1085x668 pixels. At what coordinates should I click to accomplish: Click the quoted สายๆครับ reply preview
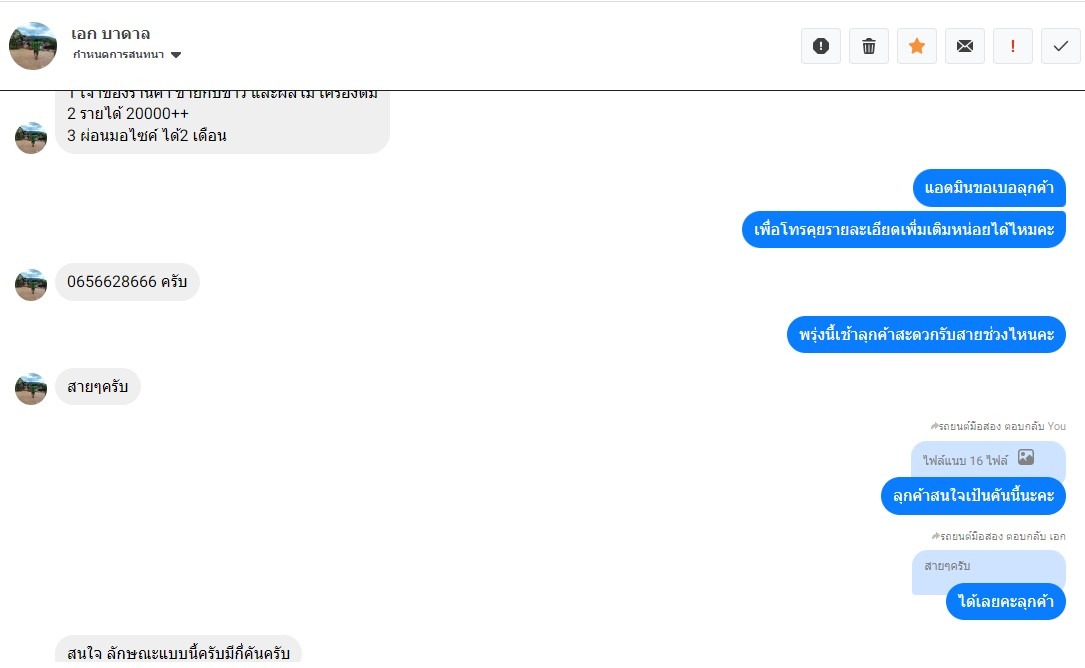988,567
